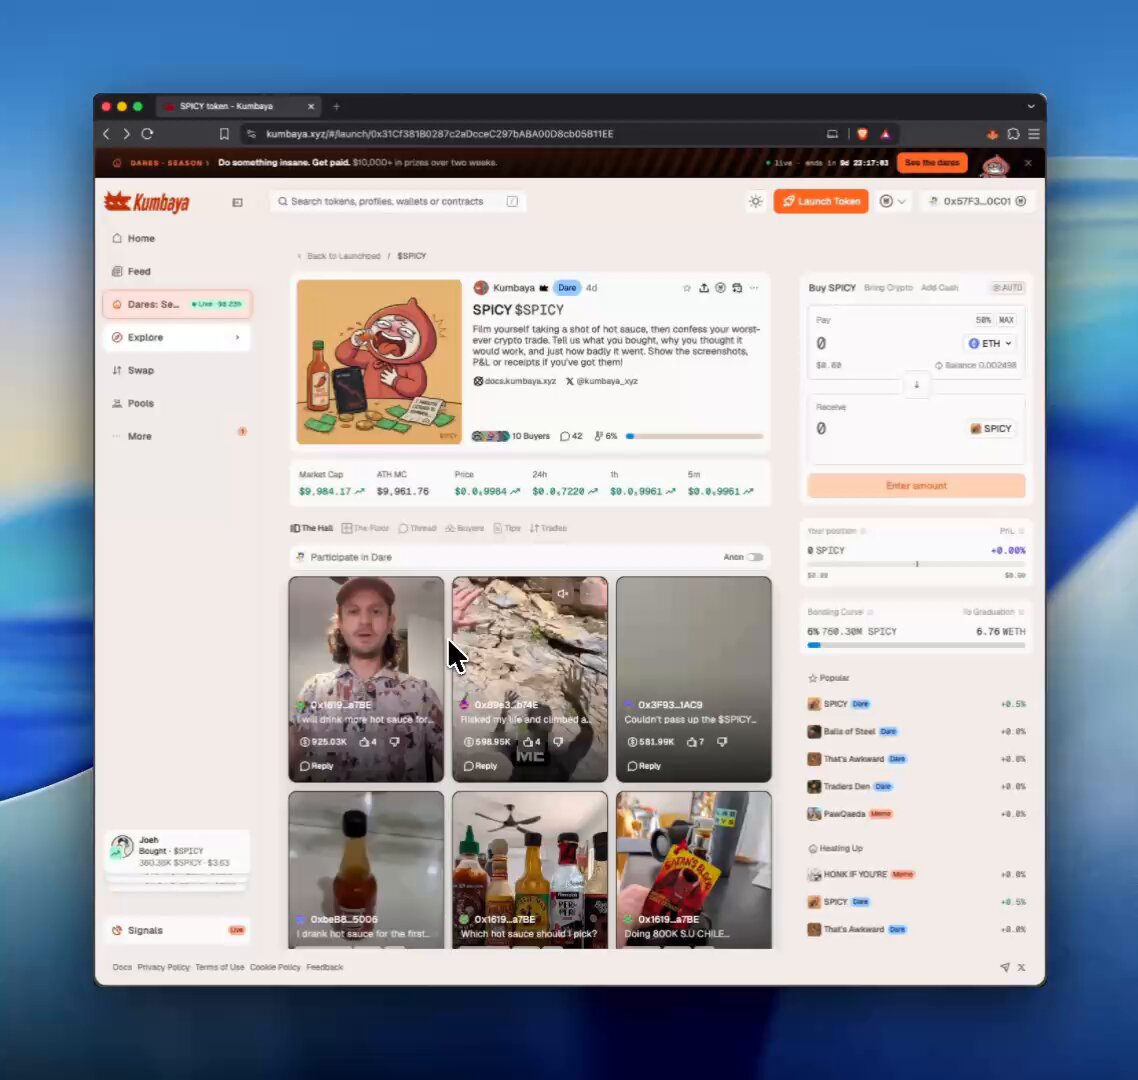The height and width of the screenshot is (1080, 1138).
Task: Toggle the Anon switch
Action: tap(755, 557)
